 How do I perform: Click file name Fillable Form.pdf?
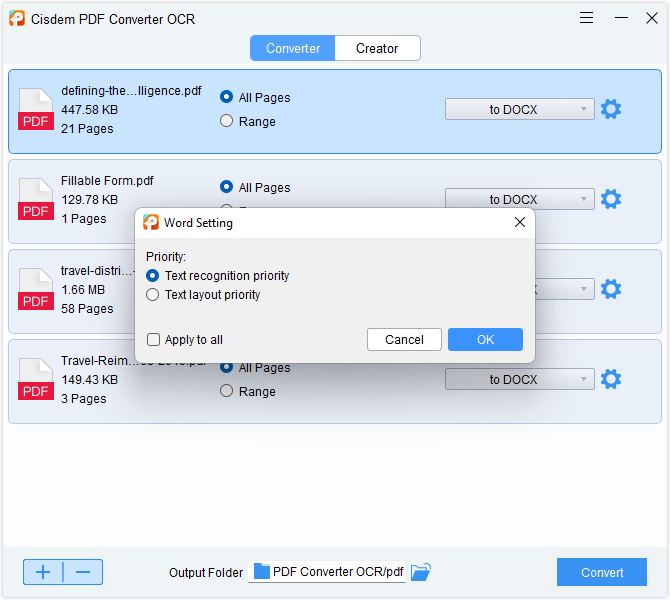107,181
